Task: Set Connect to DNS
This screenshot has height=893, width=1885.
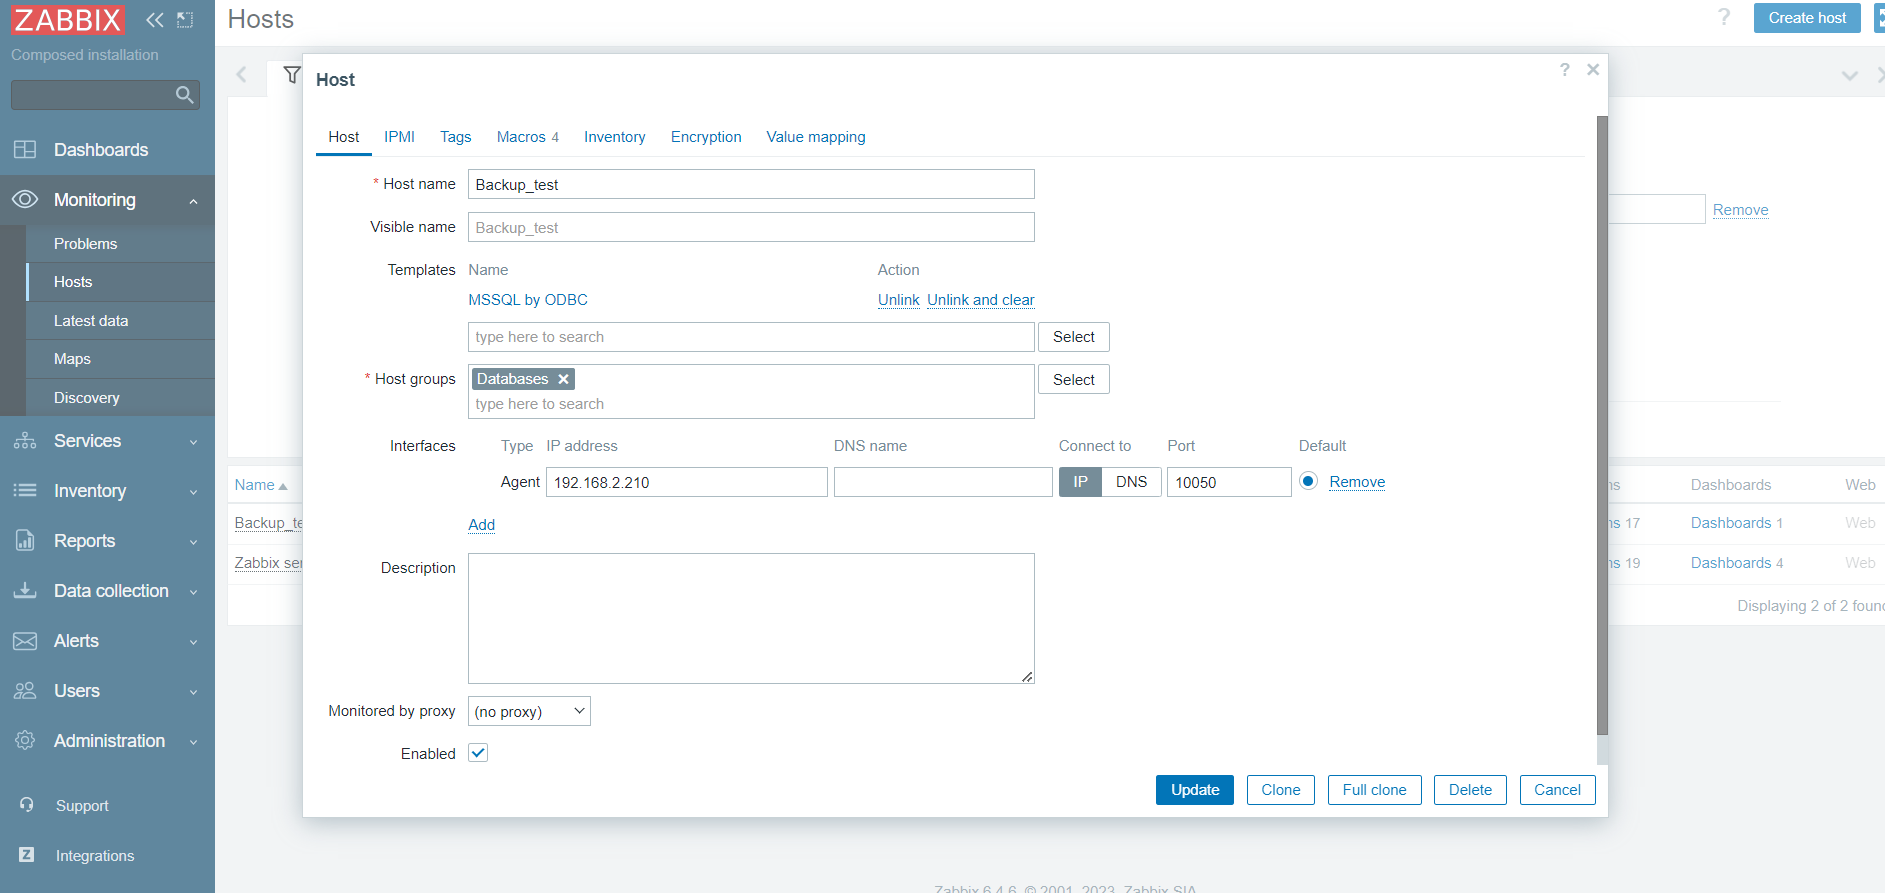Action: pos(1131,482)
